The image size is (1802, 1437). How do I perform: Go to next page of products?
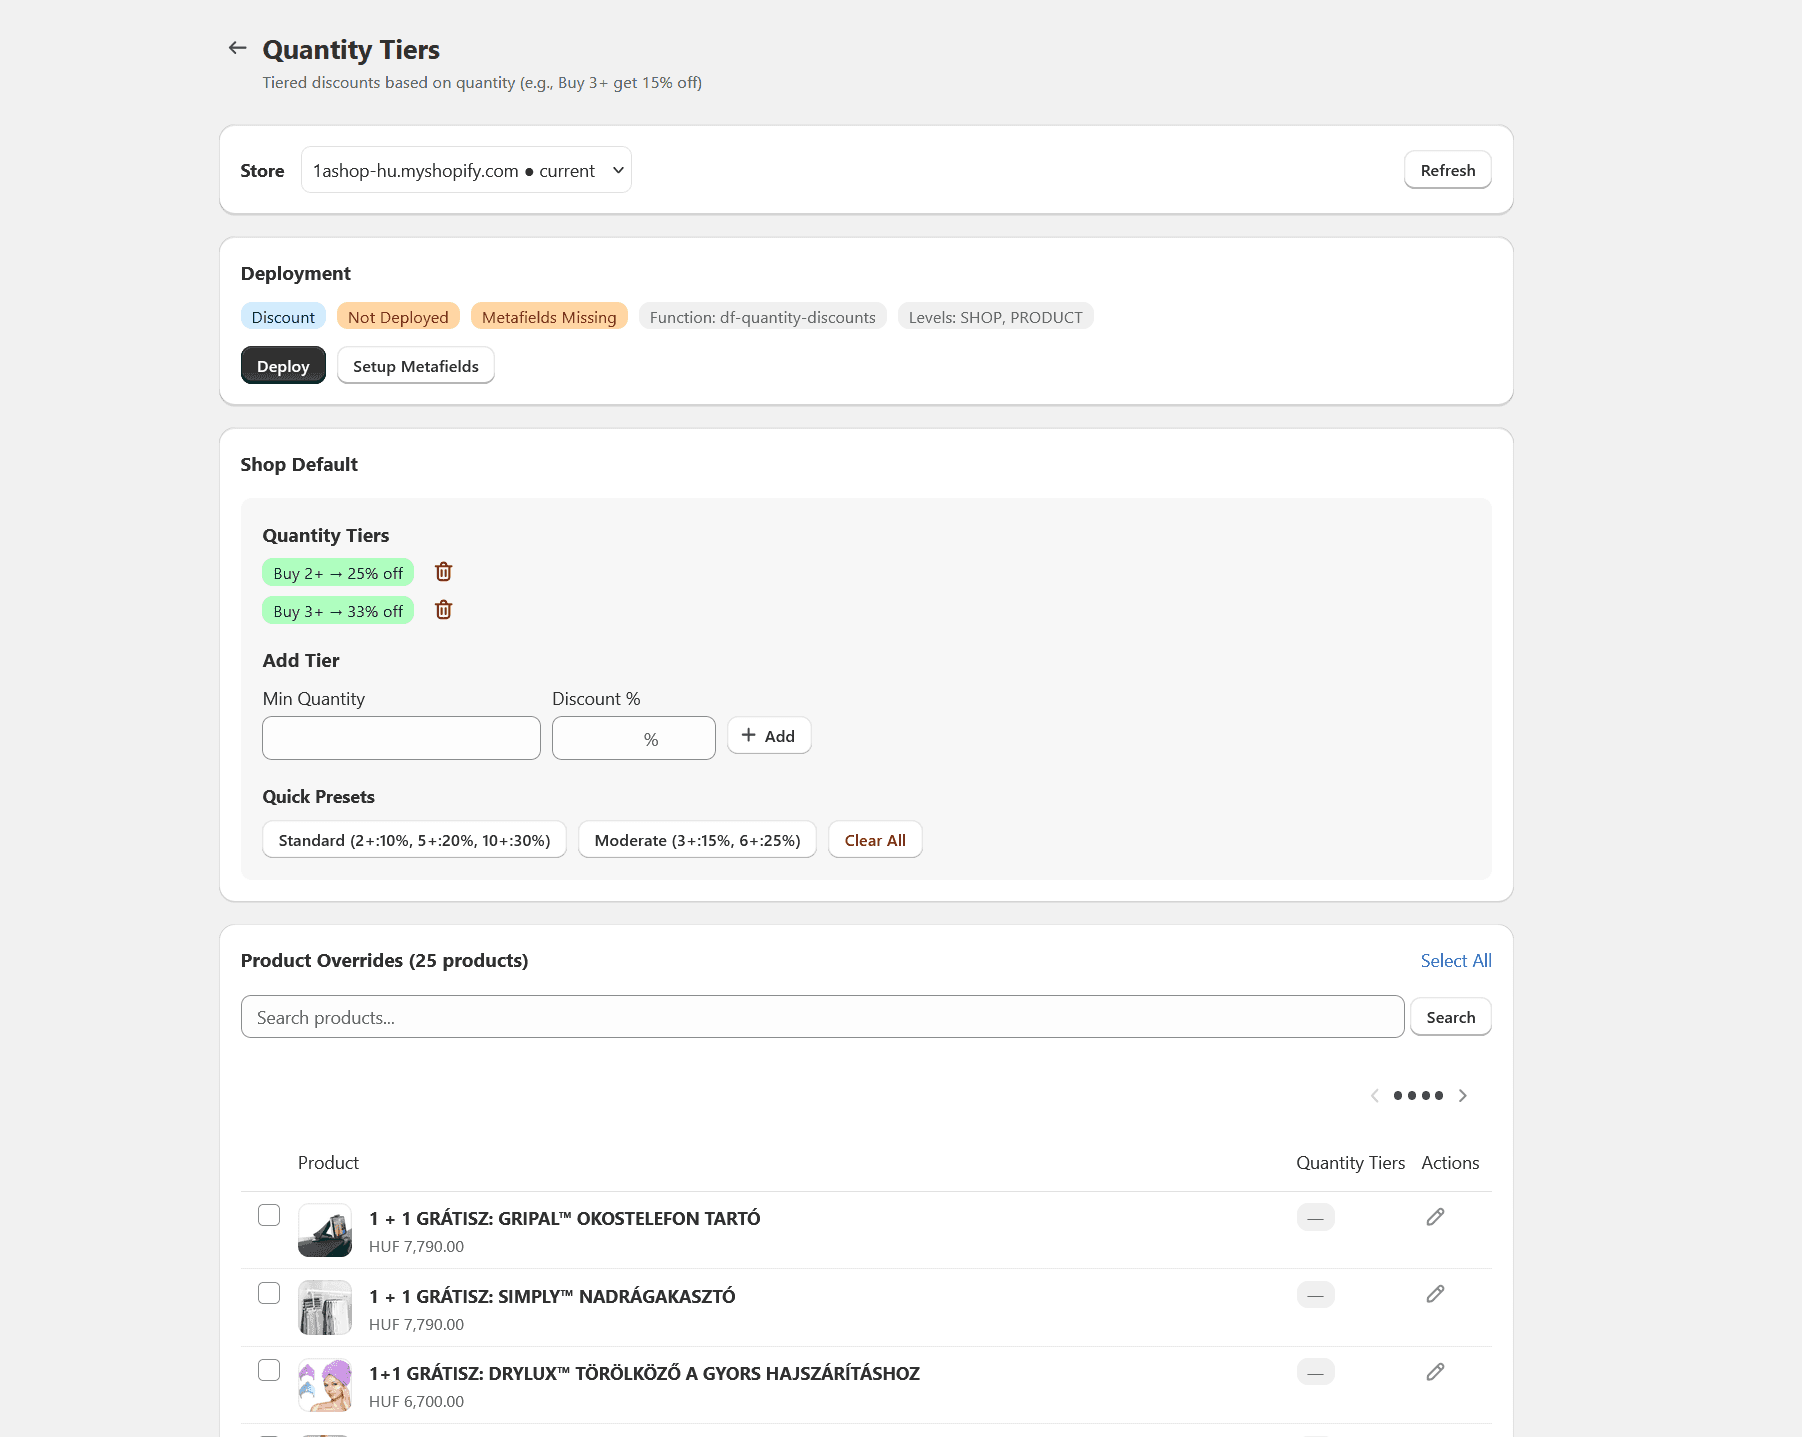pos(1463,1096)
